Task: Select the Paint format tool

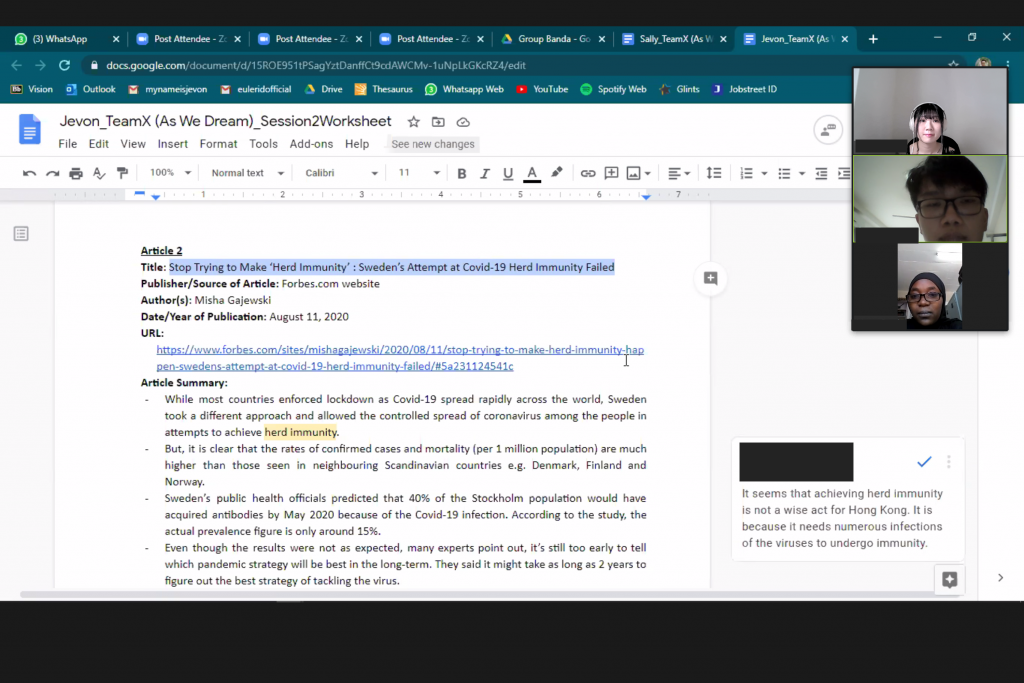Action: pos(122,173)
